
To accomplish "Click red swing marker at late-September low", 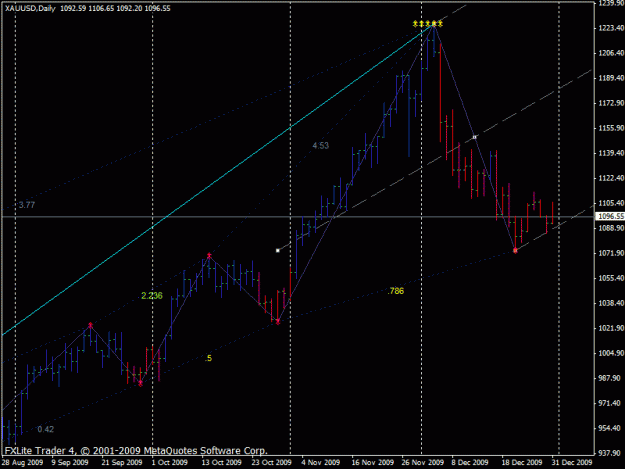I will point(140,383).
